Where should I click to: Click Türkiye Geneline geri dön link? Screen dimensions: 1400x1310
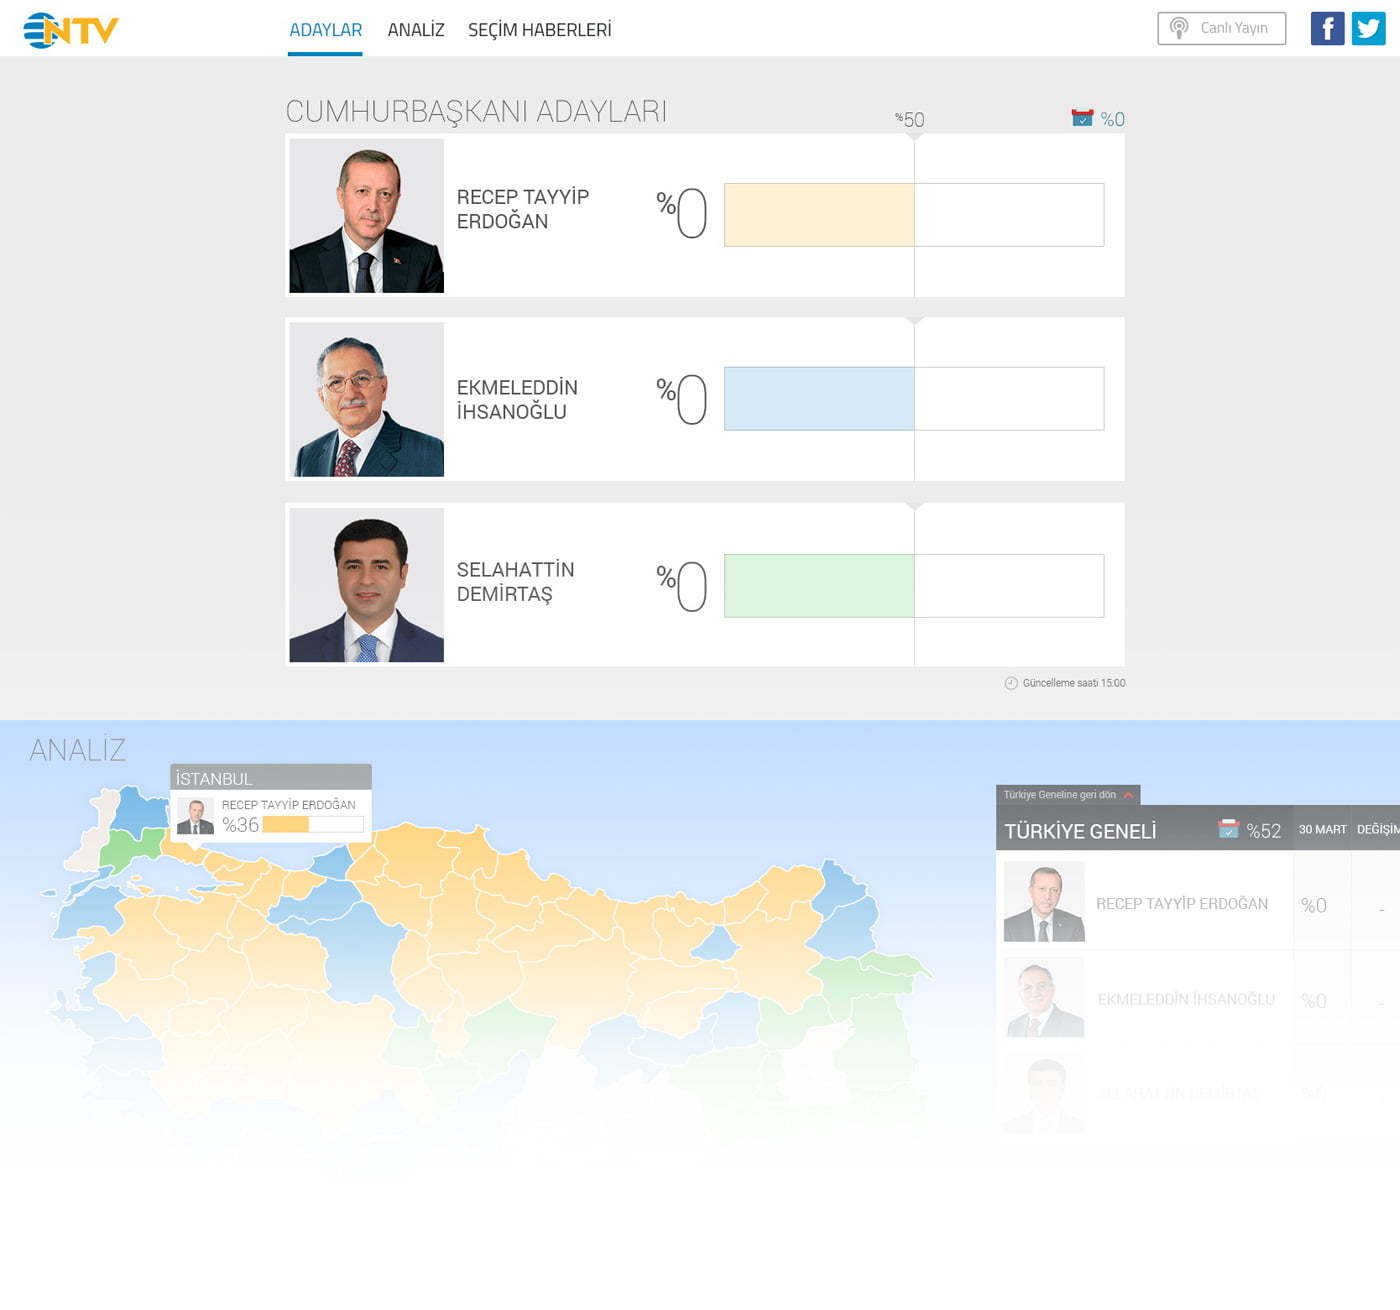(x=1060, y=795)
